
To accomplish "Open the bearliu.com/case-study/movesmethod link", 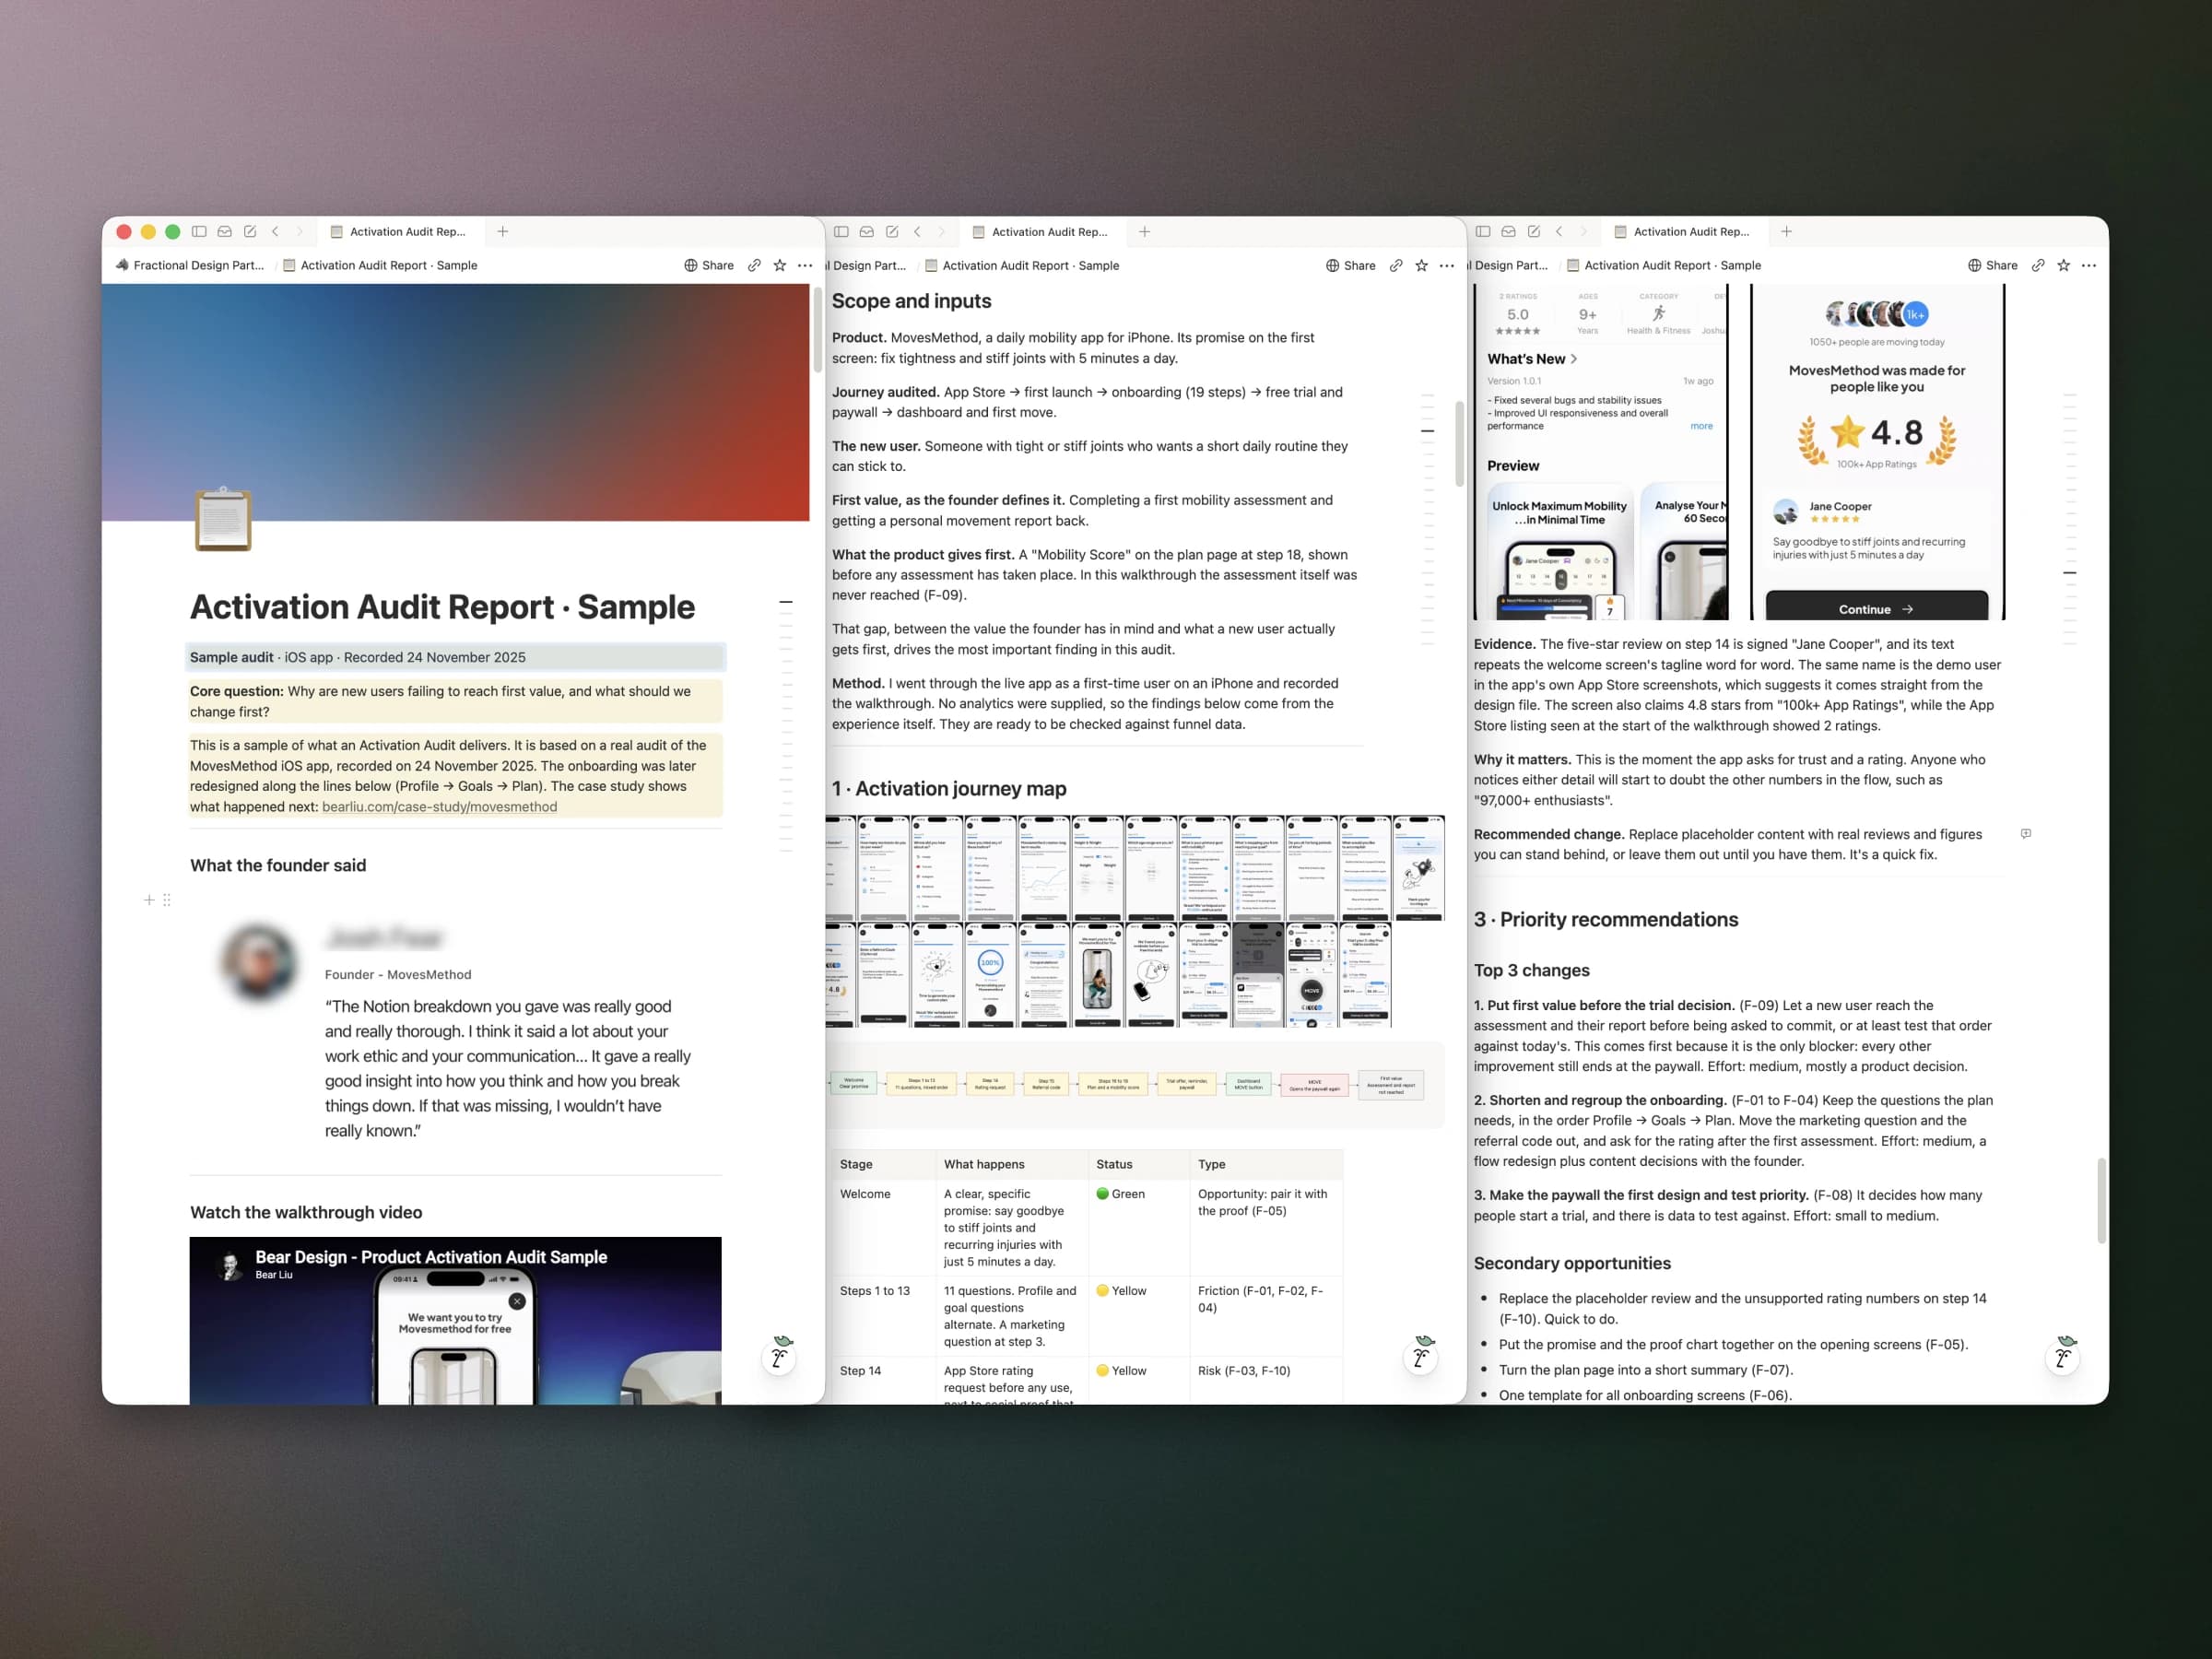I will pos(439,806).
